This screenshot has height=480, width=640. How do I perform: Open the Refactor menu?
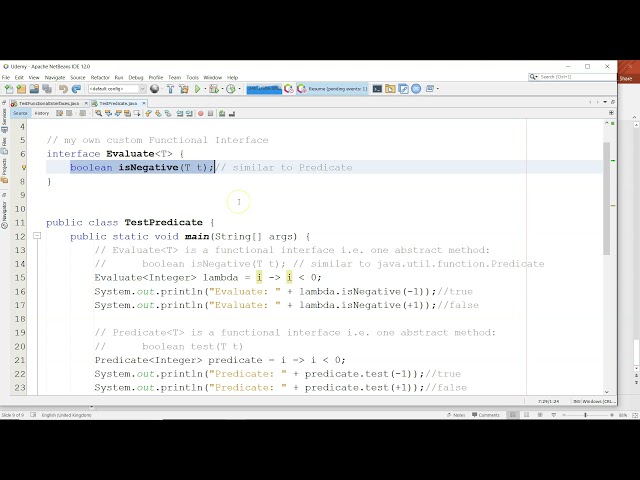pyautogui.click(x=100, y=78)
